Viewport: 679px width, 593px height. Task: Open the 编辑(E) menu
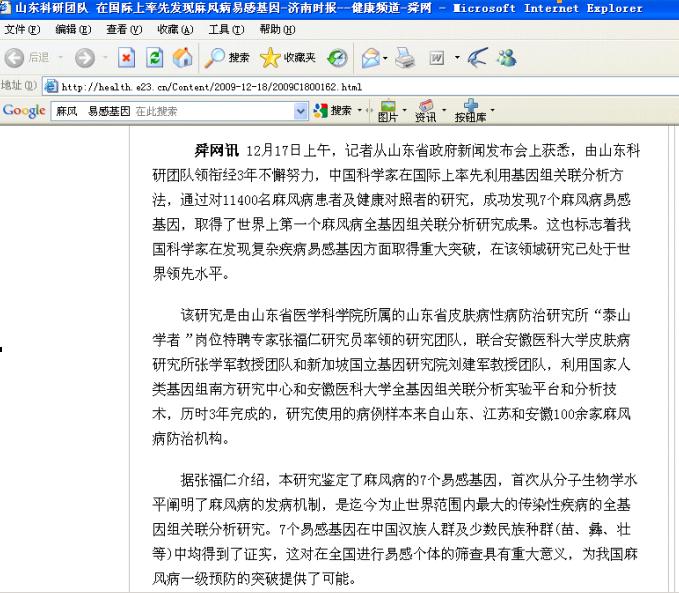coord(73,29)
